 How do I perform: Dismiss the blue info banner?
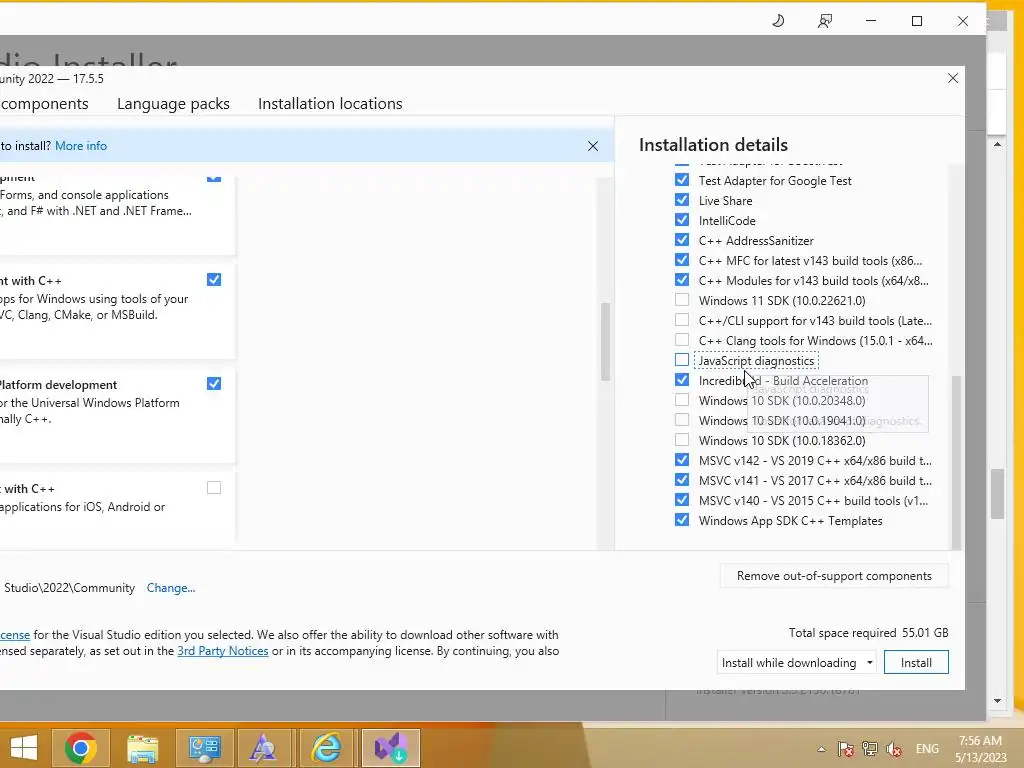point(592,146)
